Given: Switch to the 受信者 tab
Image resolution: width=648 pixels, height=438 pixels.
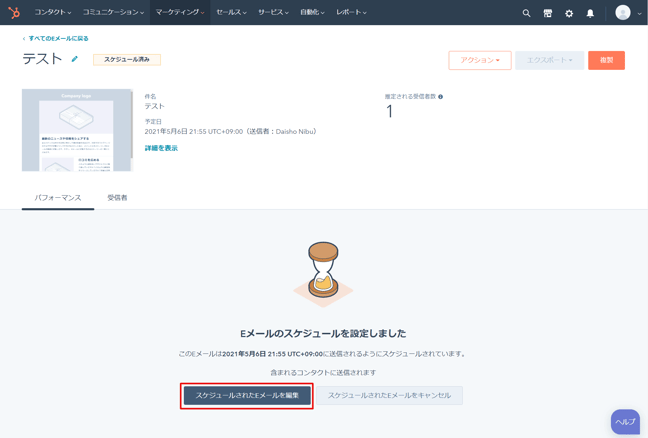Looking at the screenshot, I should point(117,198).
